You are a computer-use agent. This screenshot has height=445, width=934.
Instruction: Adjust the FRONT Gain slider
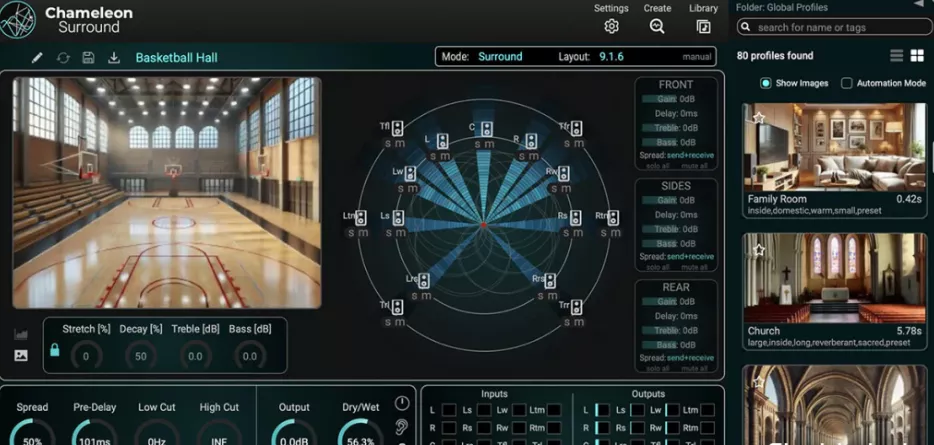click(x=677, y=99)
